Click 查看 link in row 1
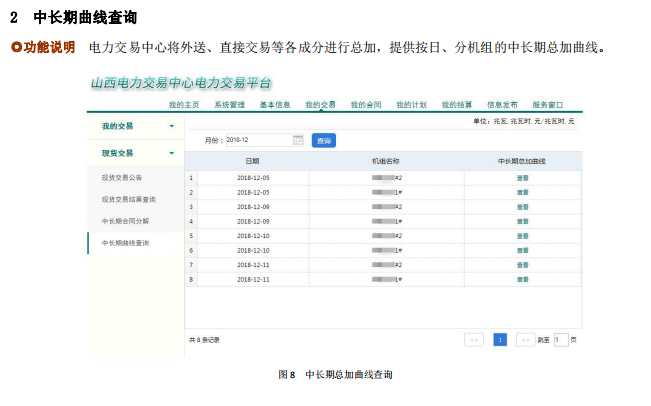651x406 pixels. tap(522, 177)
